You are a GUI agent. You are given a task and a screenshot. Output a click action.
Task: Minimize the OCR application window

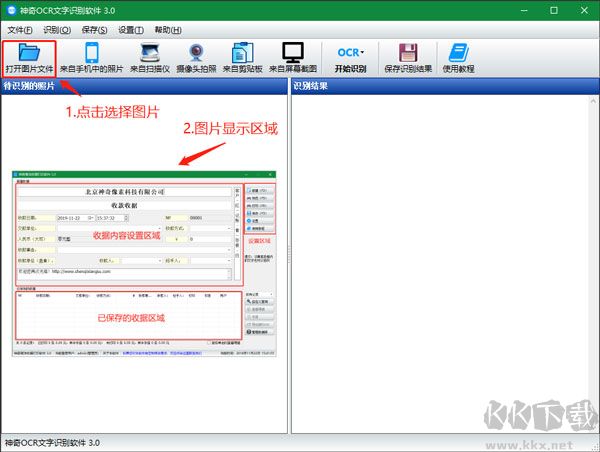click(524, 10)
